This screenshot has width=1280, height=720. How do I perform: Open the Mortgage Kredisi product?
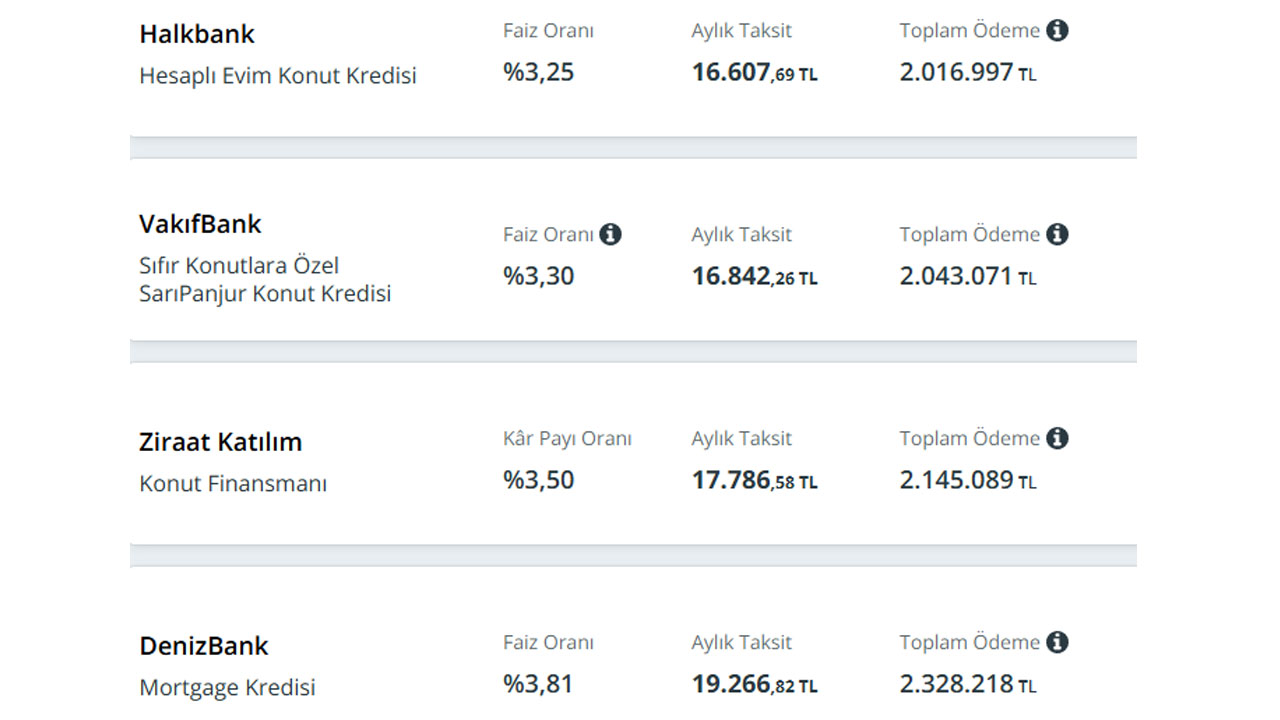click(x=227, y=688)
